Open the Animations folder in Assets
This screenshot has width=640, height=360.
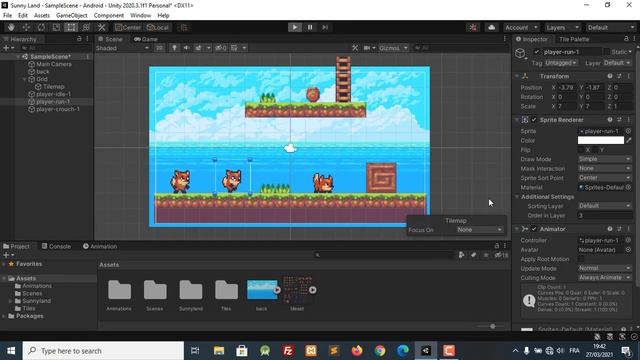click(119, 294)
